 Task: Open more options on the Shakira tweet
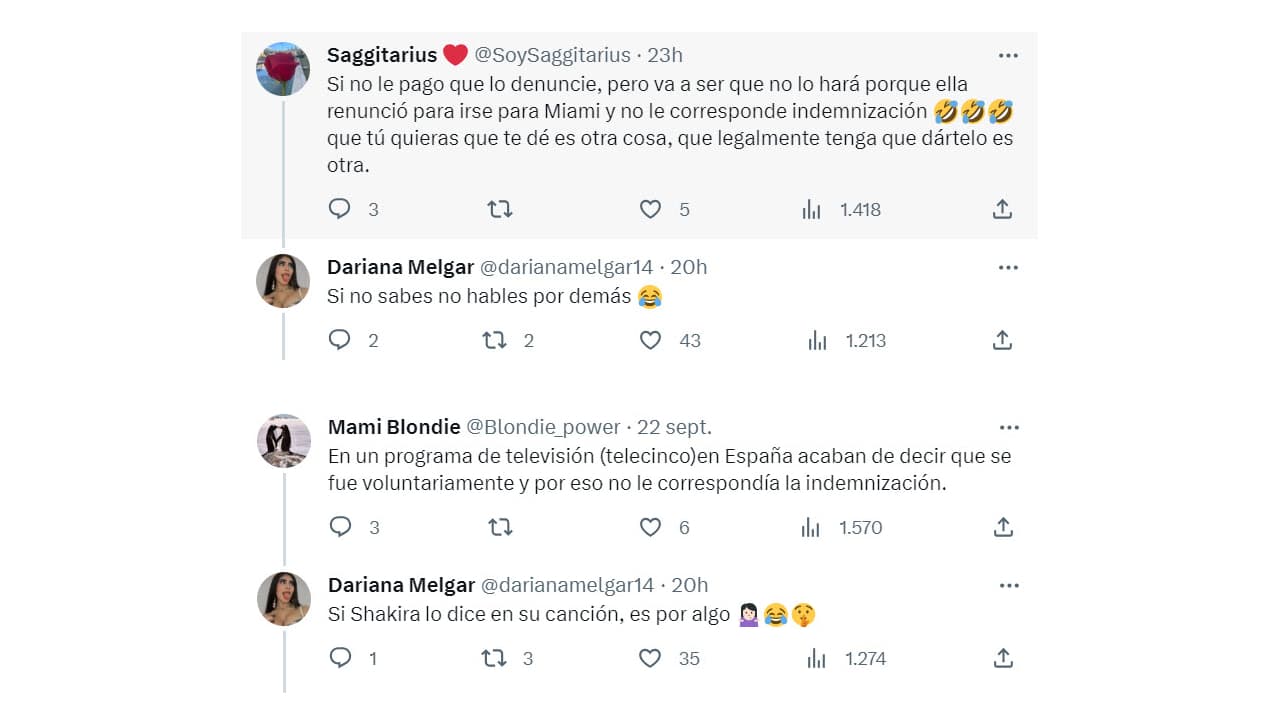1008,585
